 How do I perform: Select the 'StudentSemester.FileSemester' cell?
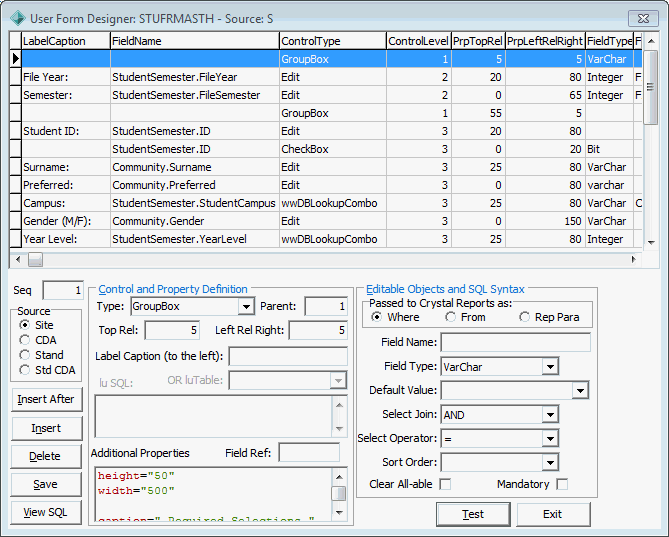pos(195,95)
